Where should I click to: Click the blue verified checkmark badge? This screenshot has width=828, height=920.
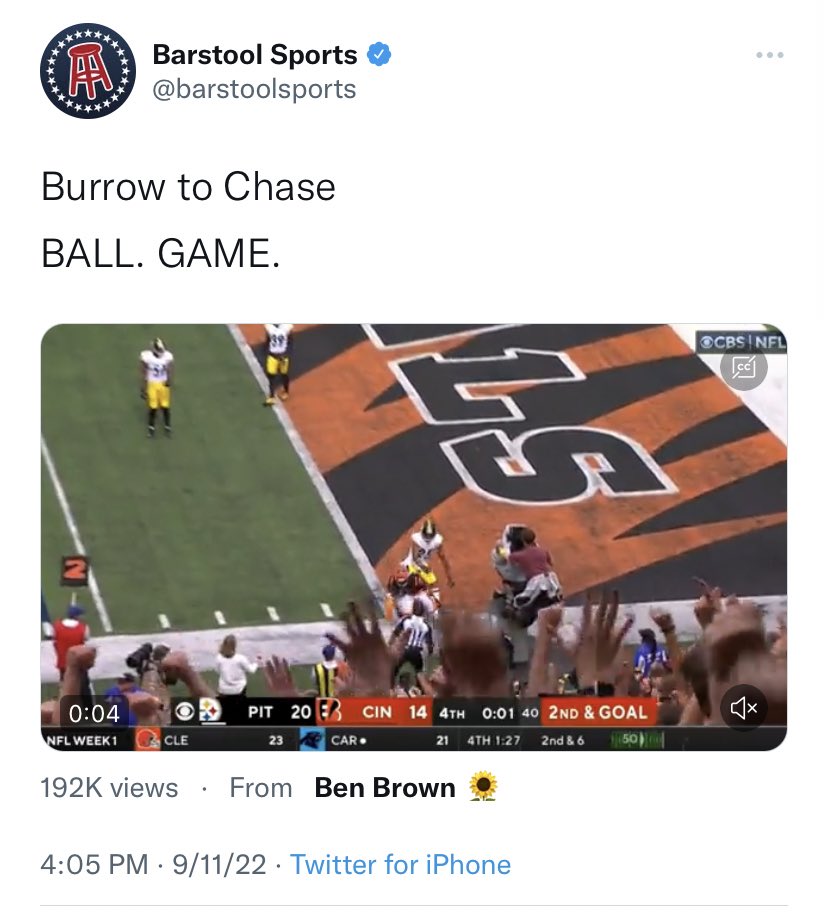[379, 54]
